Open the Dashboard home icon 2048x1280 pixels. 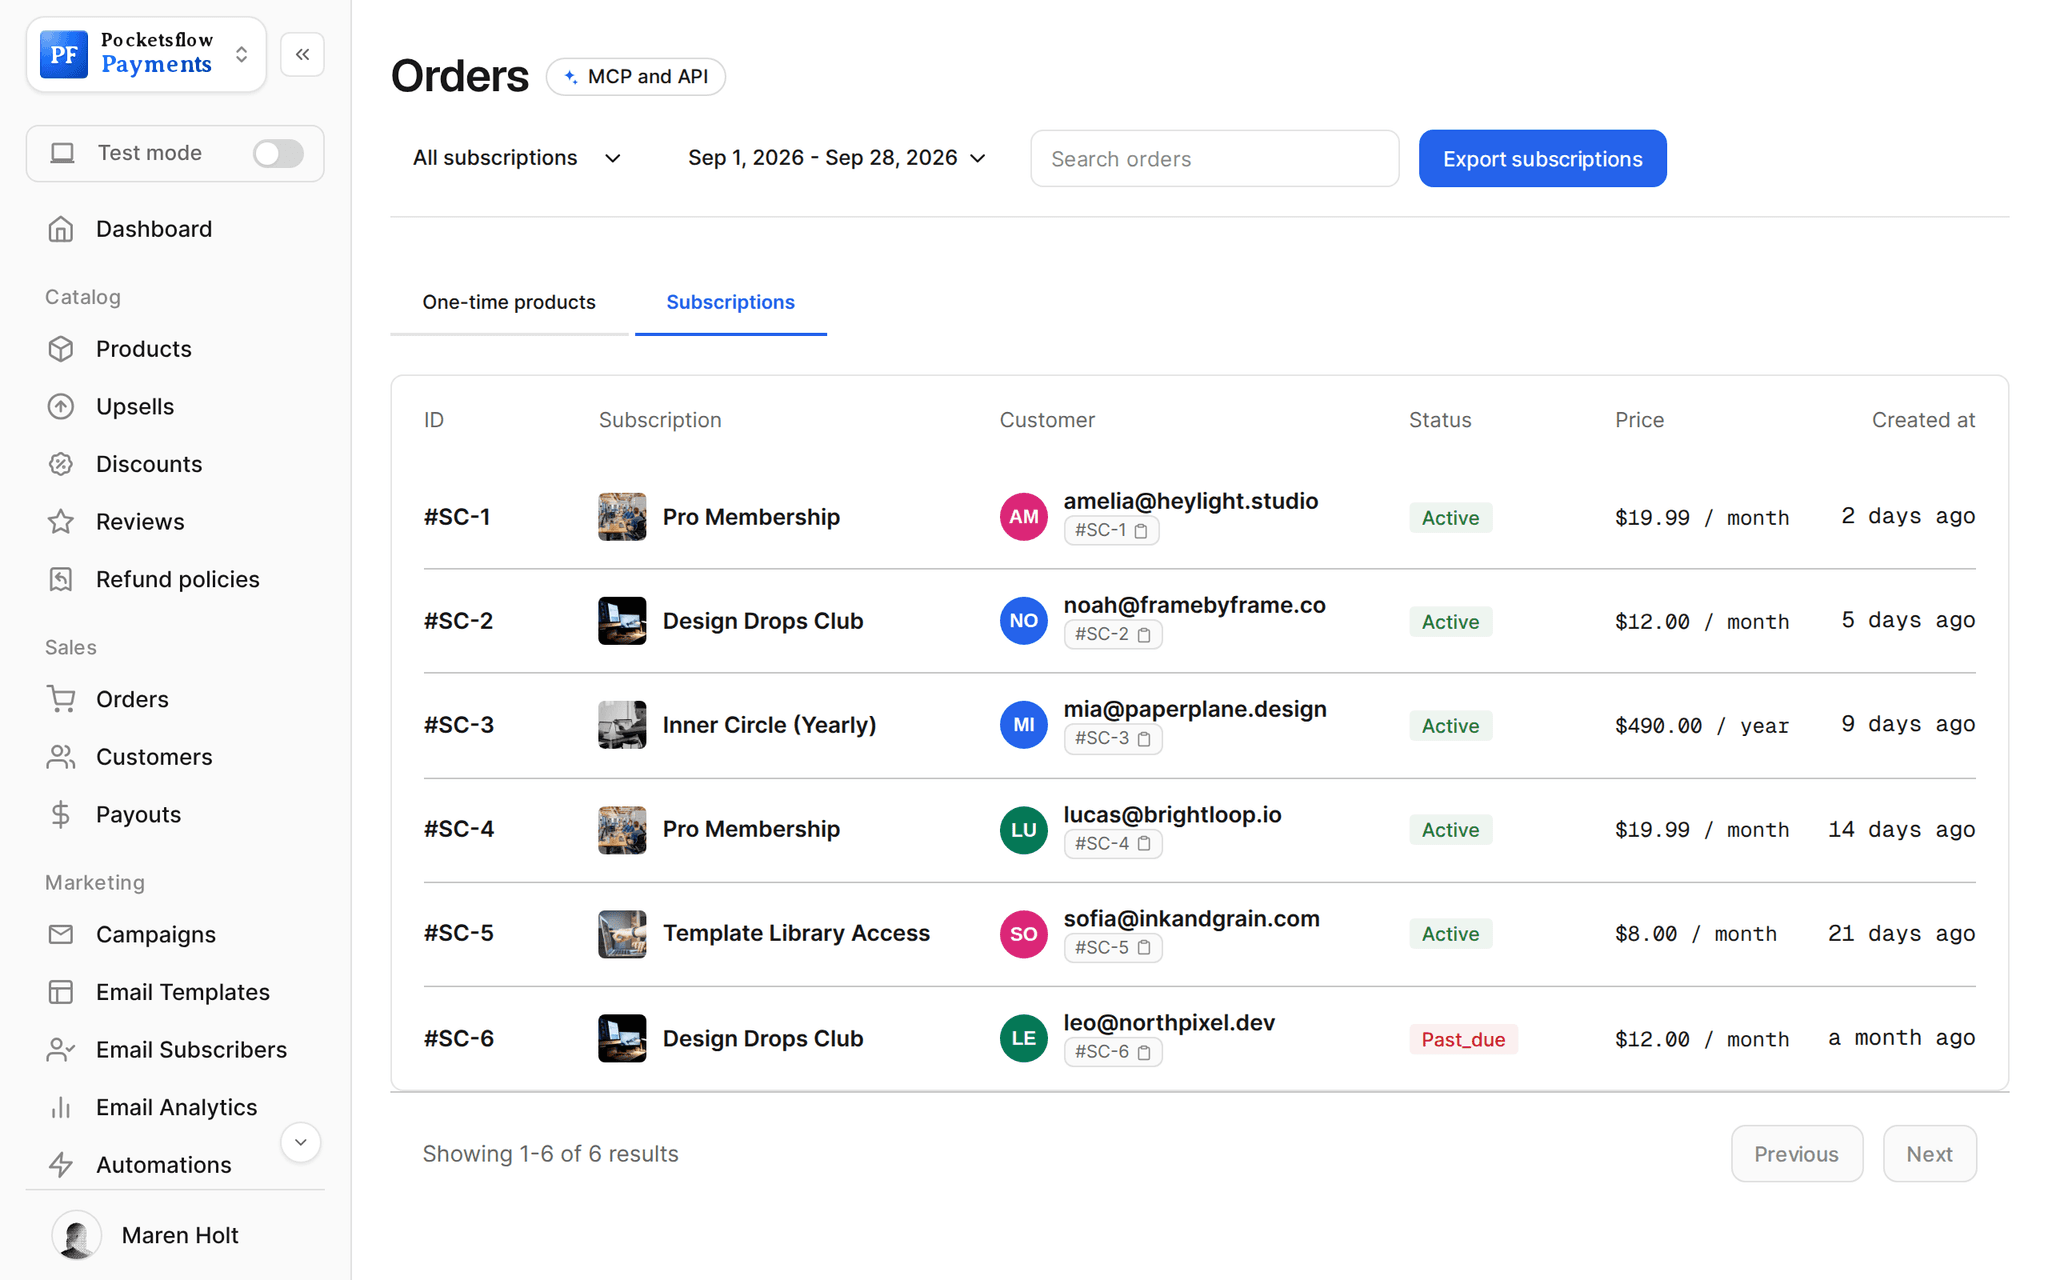click(61, 229)
